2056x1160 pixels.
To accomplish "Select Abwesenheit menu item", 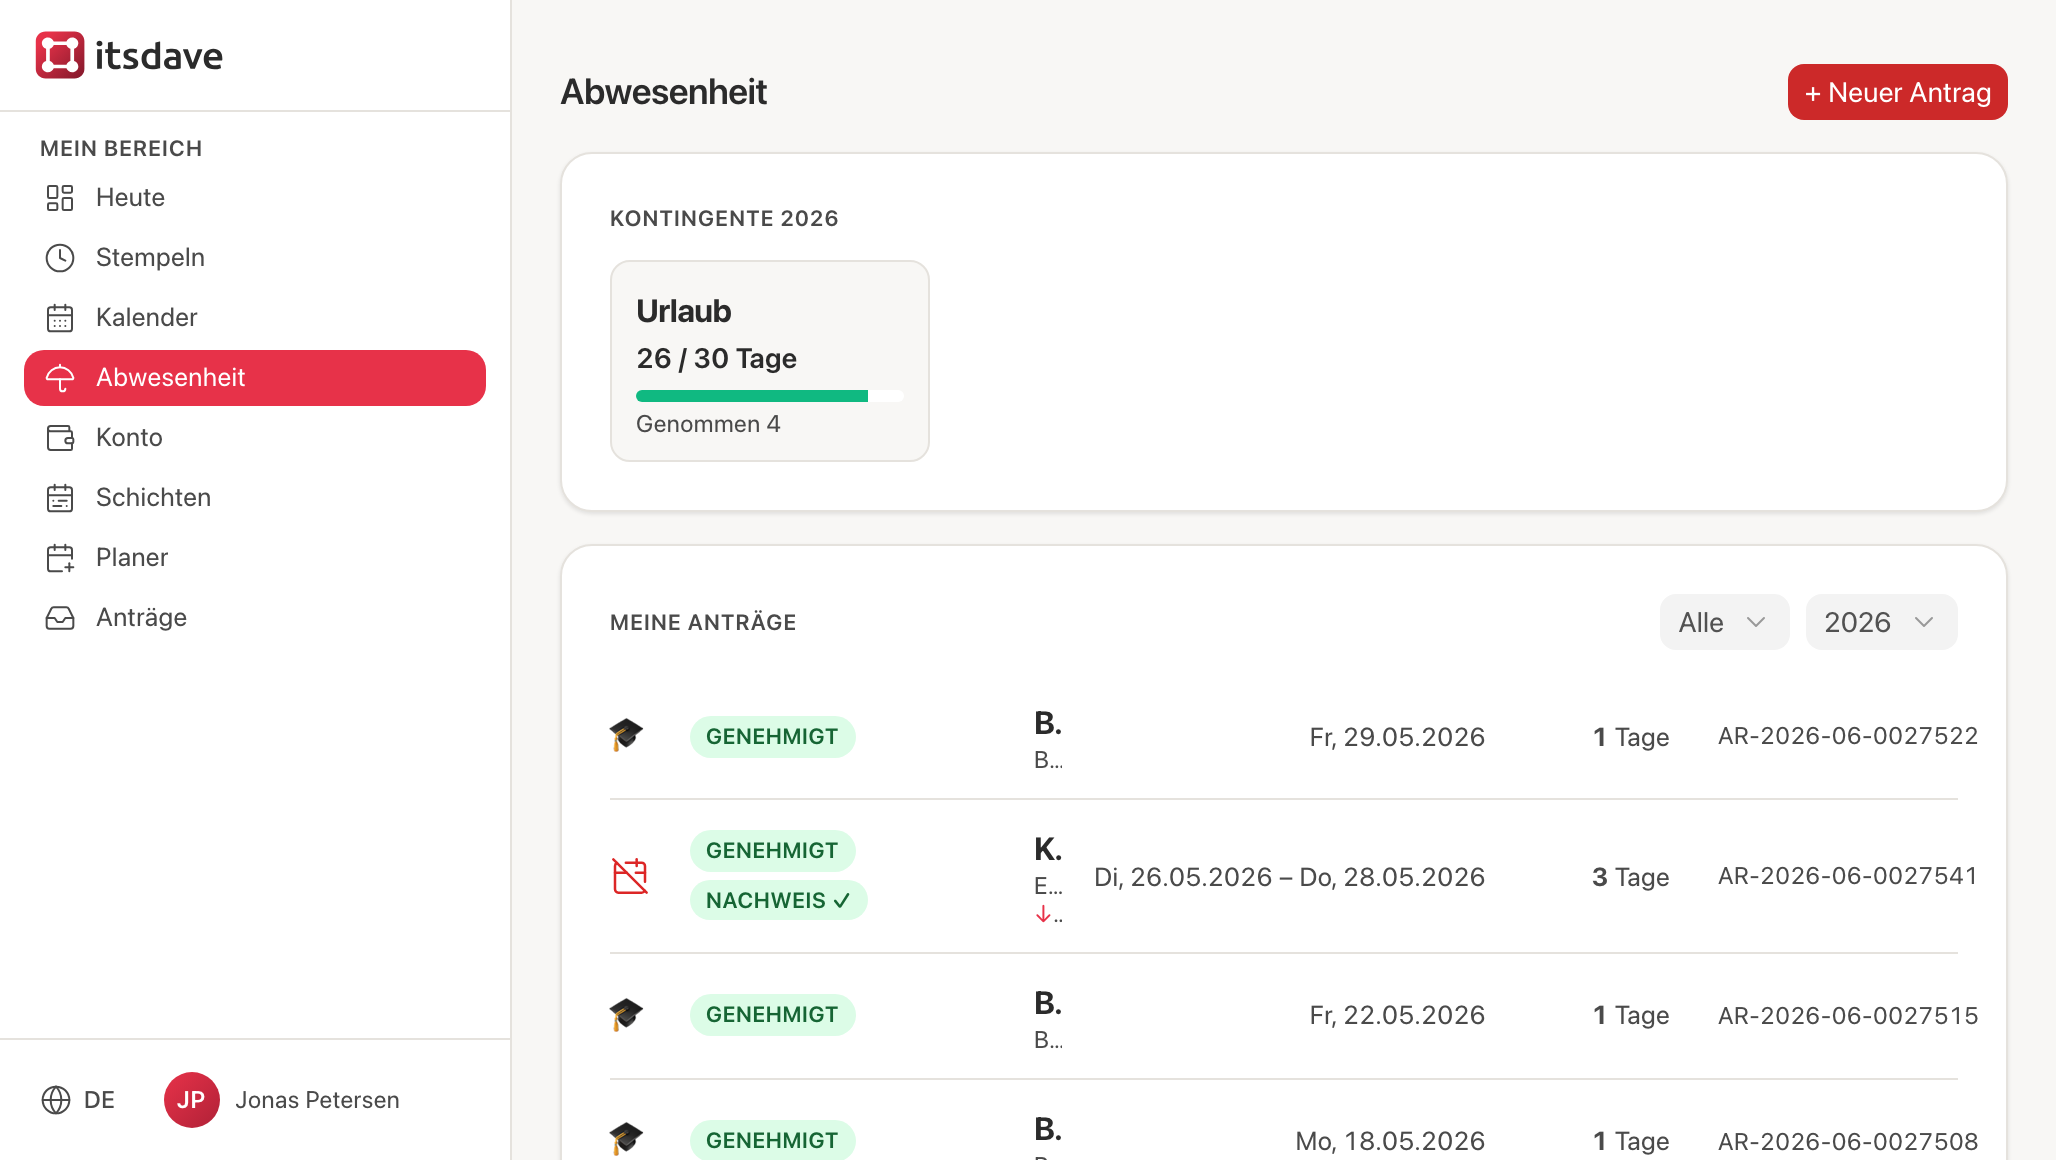I will click(x=255, y=378).
